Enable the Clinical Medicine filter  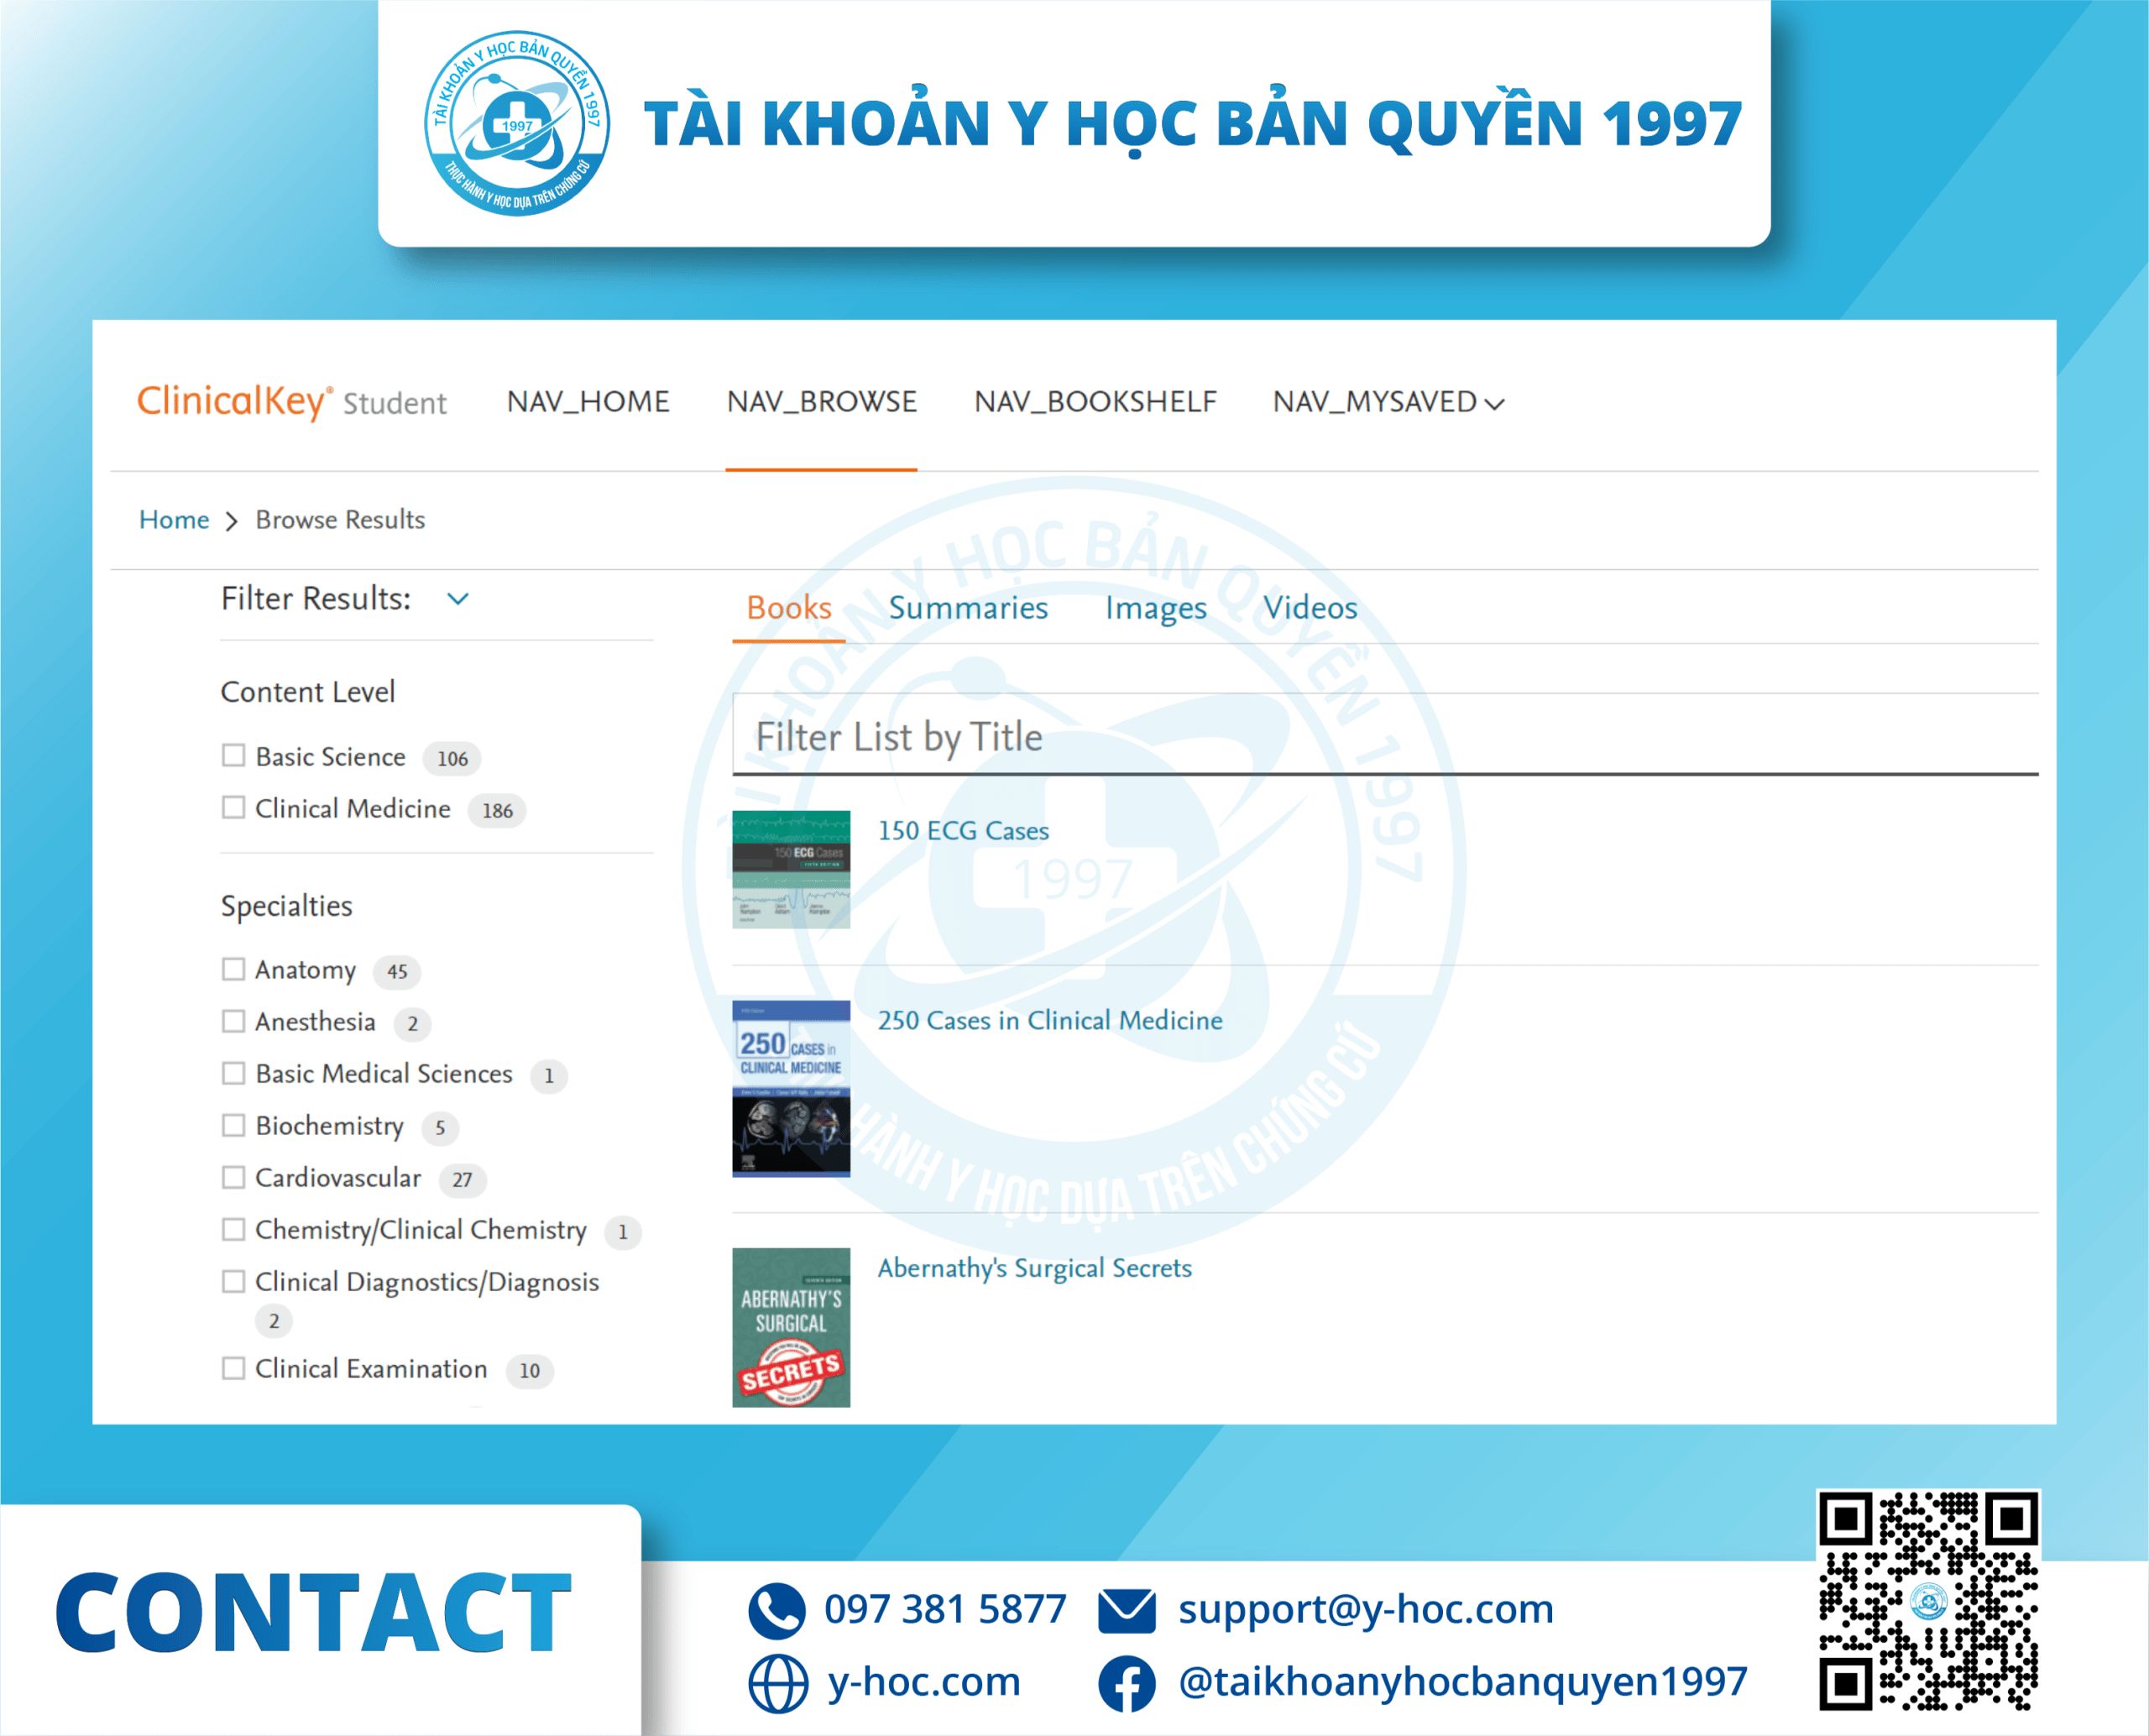coord(233,808)
